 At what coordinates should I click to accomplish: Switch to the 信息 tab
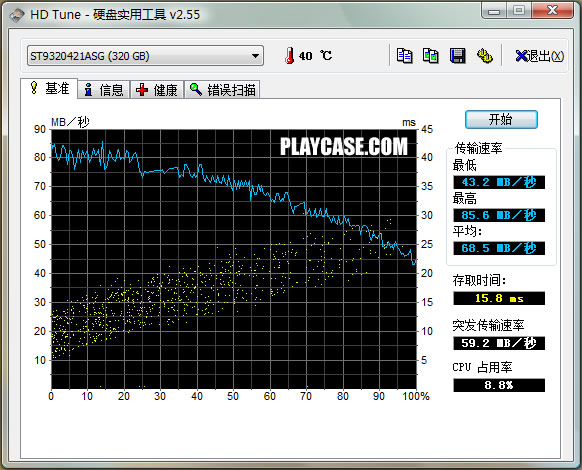pos(104,89)
